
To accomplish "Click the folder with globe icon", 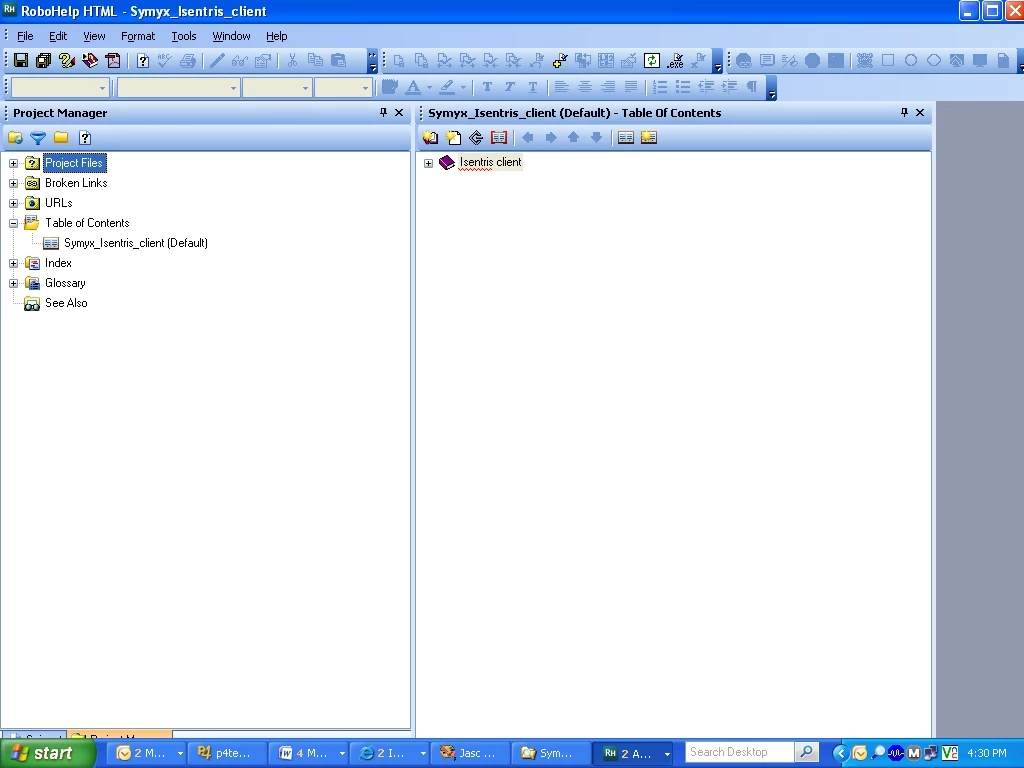I will click(15, 138).
